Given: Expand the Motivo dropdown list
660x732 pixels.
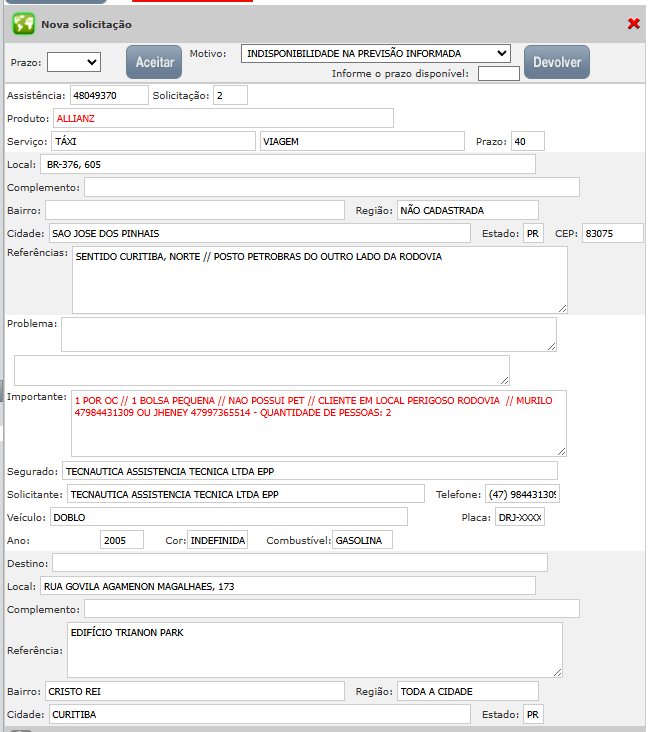Looking at the screenshot, I should 376,54.
